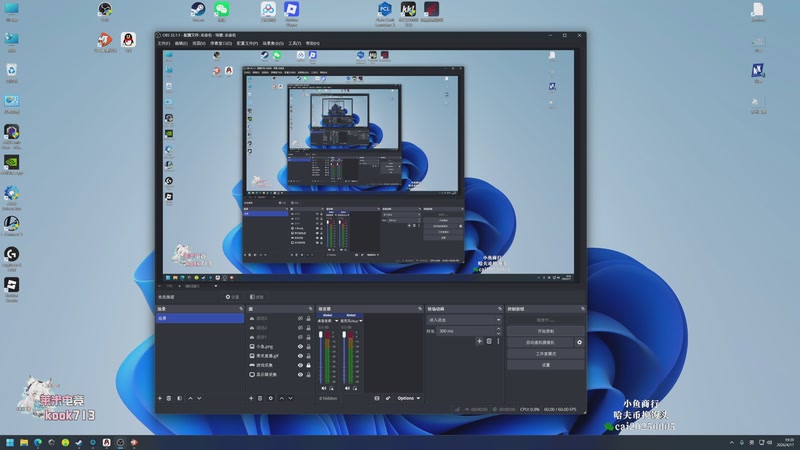Toggle mixer layout icon beside hidden count
The image size is (800, 450).
click(377, 398)
